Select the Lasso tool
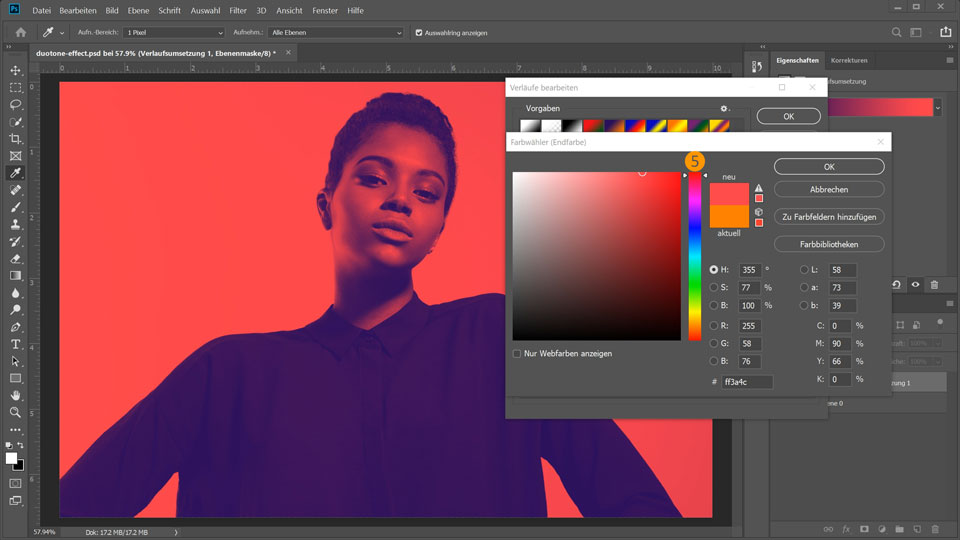The image size is (960, 540). [16, 105]
